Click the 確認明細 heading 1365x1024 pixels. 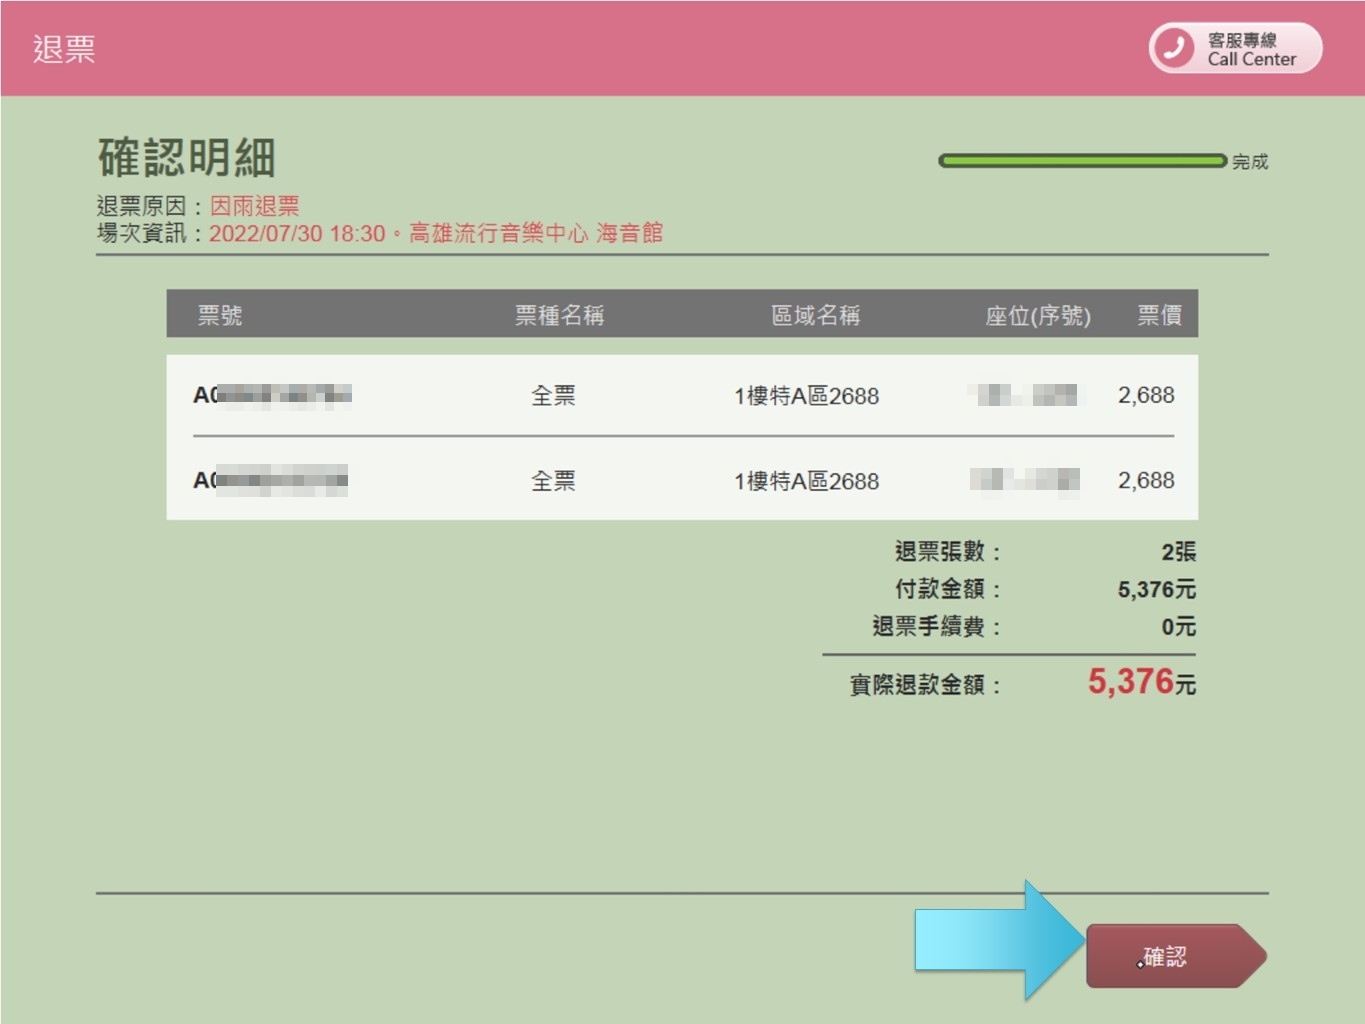187,157
